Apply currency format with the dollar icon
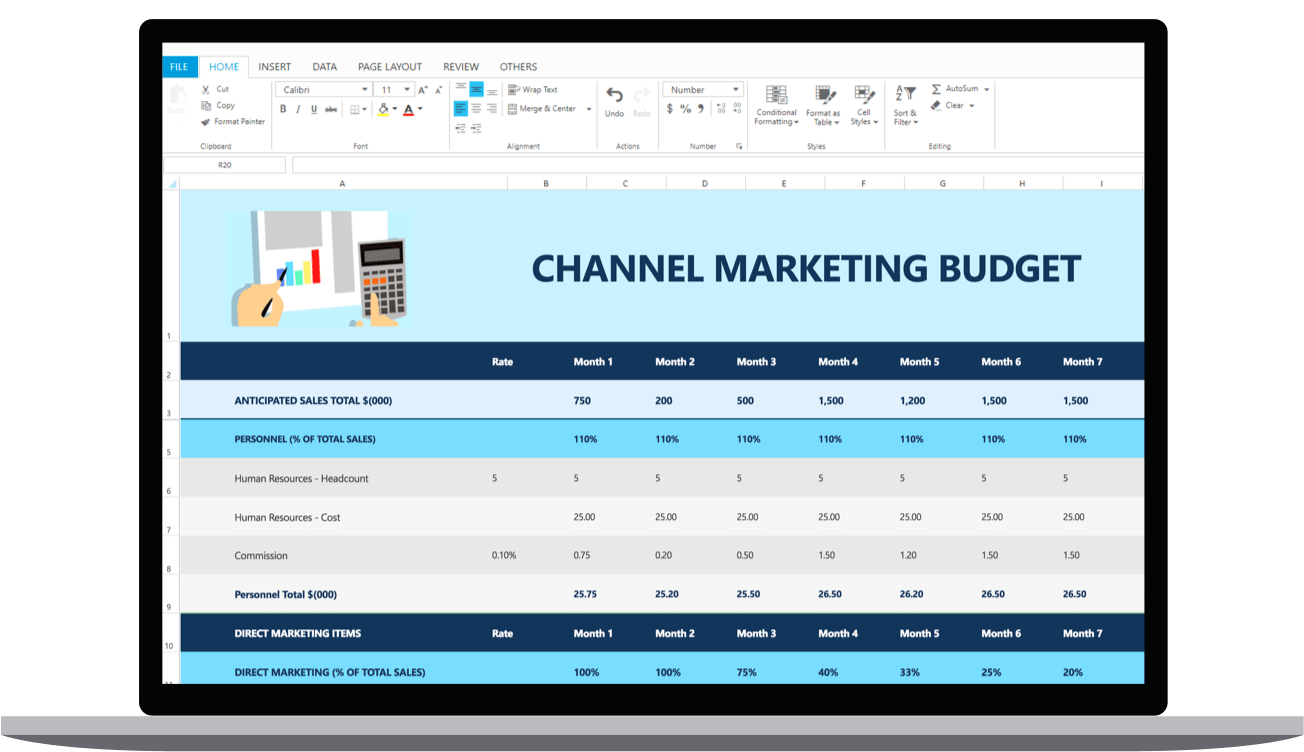The height and width of the screenshot is (752, 1304). click(x=669, y=108)
